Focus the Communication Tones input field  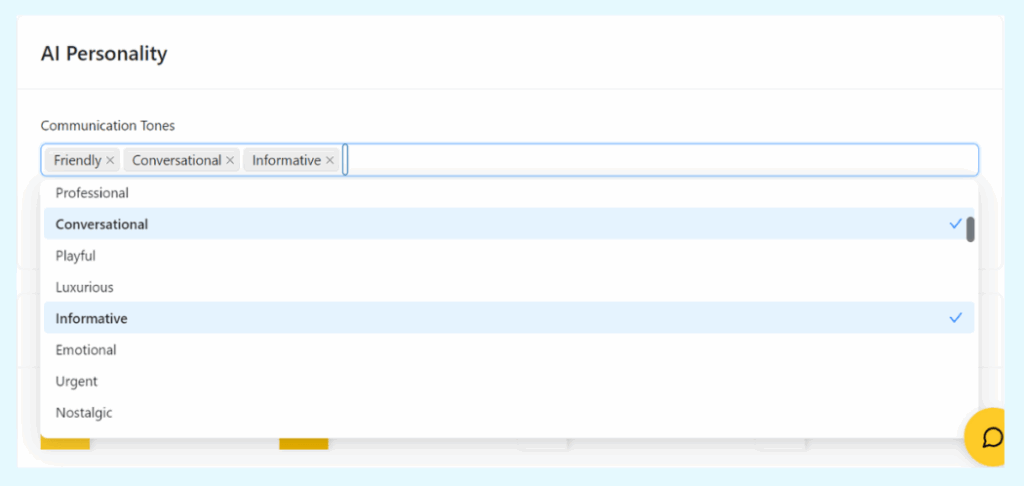pyautogui.click(x=660, y=160)
